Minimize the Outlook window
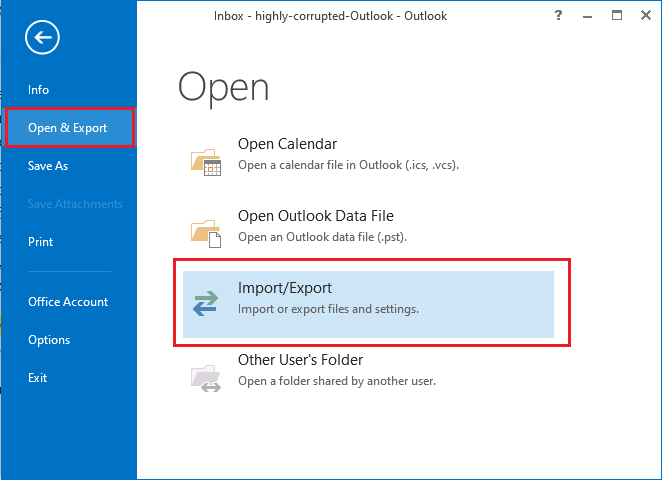Image resolution: width=662 pixels, height=480 pixels. click(x=587, y=17)
